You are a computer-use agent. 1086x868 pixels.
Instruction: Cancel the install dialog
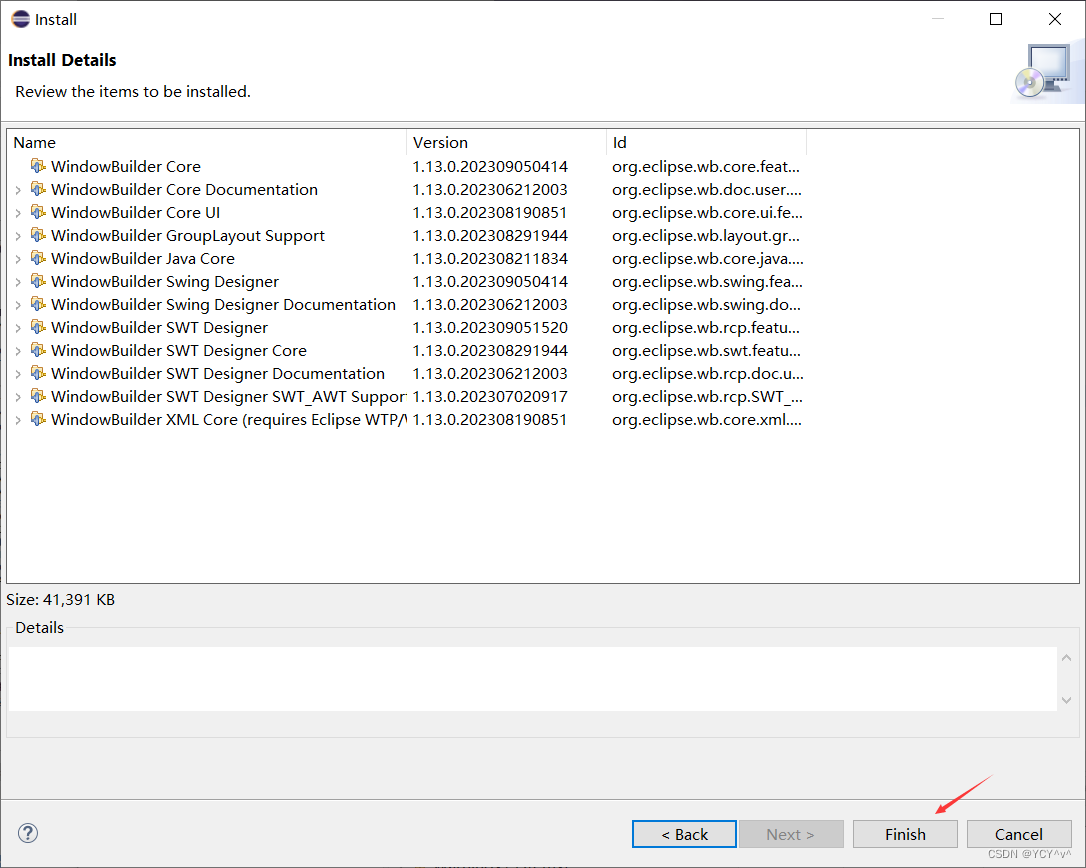coord(1019,834)
